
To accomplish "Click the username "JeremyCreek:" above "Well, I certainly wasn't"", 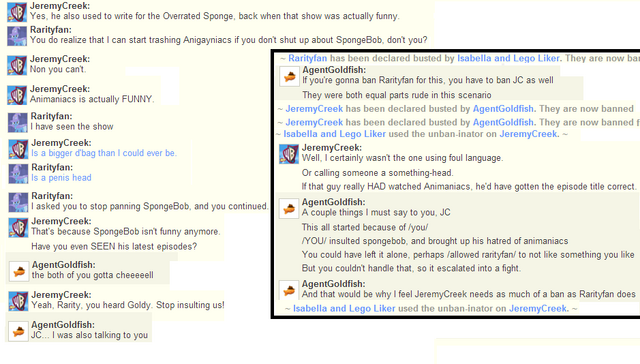I will point(332,148).
